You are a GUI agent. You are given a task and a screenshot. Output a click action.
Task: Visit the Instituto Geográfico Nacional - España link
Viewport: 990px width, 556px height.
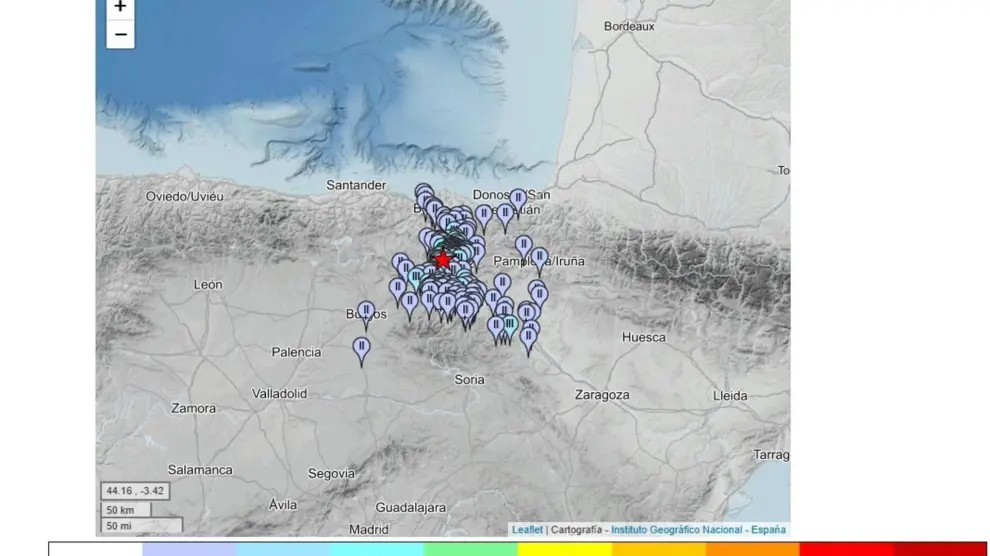tap(698, 530)
